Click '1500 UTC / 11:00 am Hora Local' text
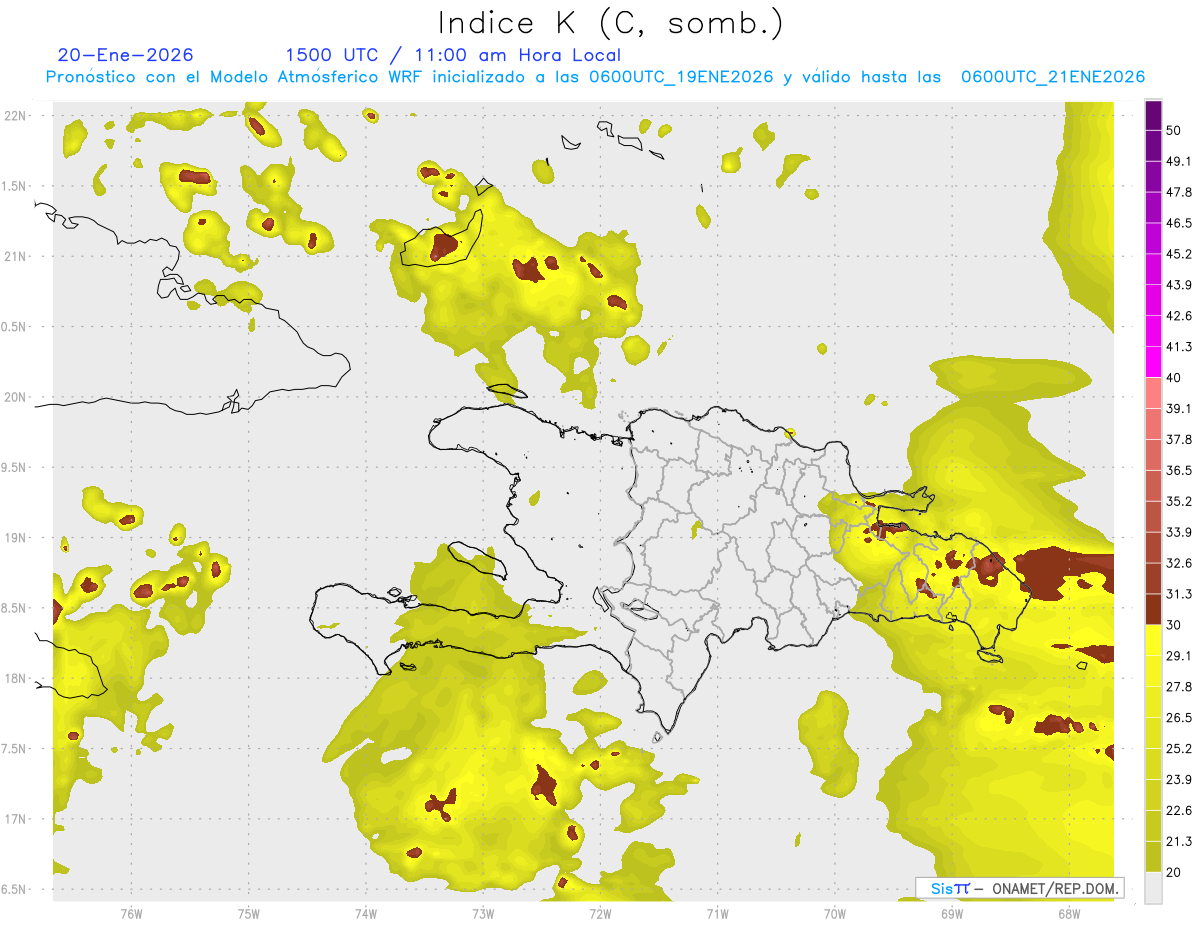1200x927 pixels. (x=452, y=55)
